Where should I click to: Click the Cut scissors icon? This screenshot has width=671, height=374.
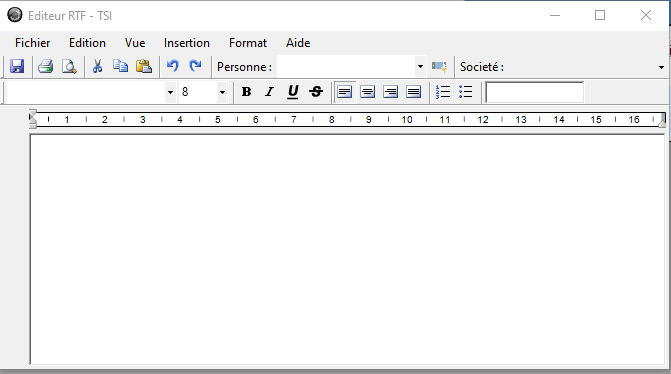click(x=98, y=66)
